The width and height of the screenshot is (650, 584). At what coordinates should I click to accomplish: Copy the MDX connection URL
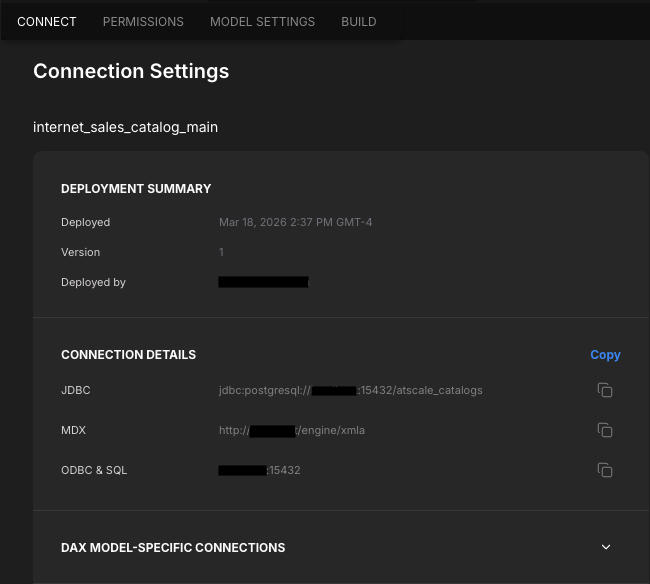pyautogui.click(x=605, y=430)
